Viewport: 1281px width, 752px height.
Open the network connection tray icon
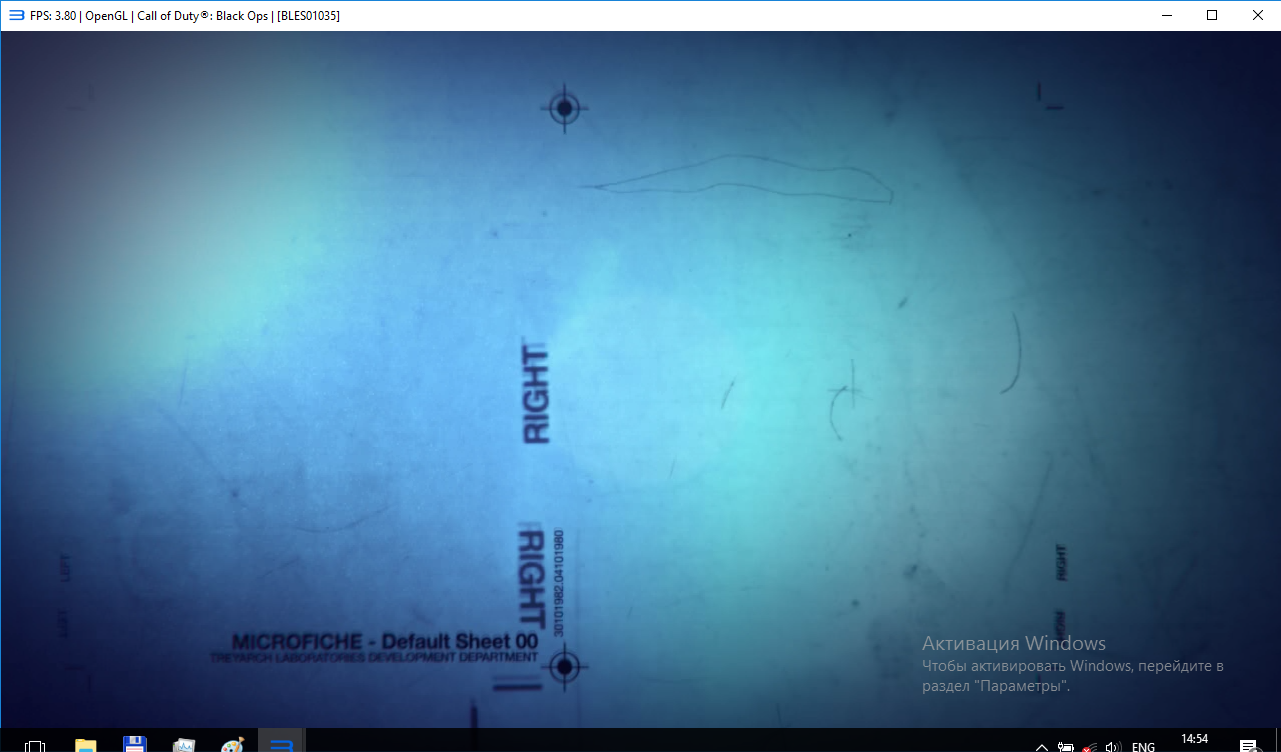pos(1090,746)
